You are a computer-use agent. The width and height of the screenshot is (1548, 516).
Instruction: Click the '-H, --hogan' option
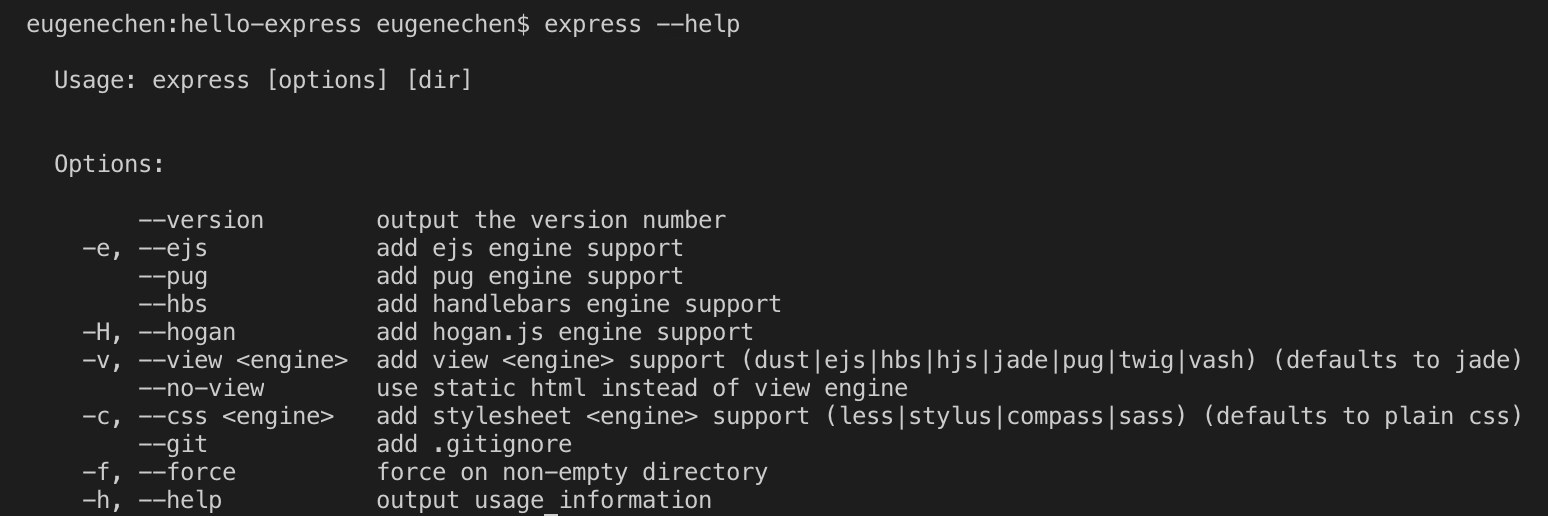pyautogui.click(x=158, y=332)
